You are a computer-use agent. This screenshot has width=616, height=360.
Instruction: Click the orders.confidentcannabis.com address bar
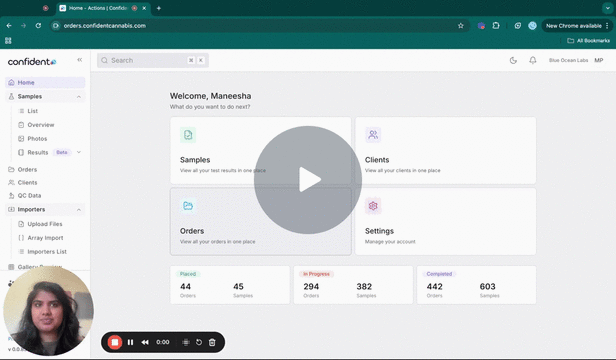259,26
